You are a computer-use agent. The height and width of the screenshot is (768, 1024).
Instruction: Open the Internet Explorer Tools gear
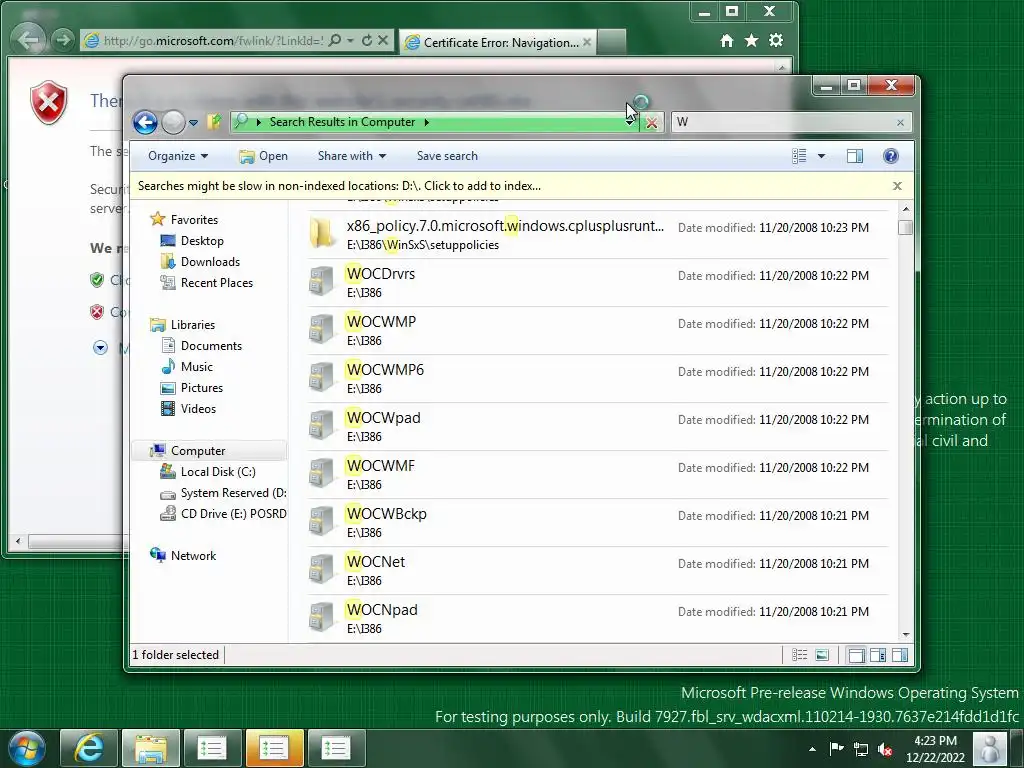(776, 40)
